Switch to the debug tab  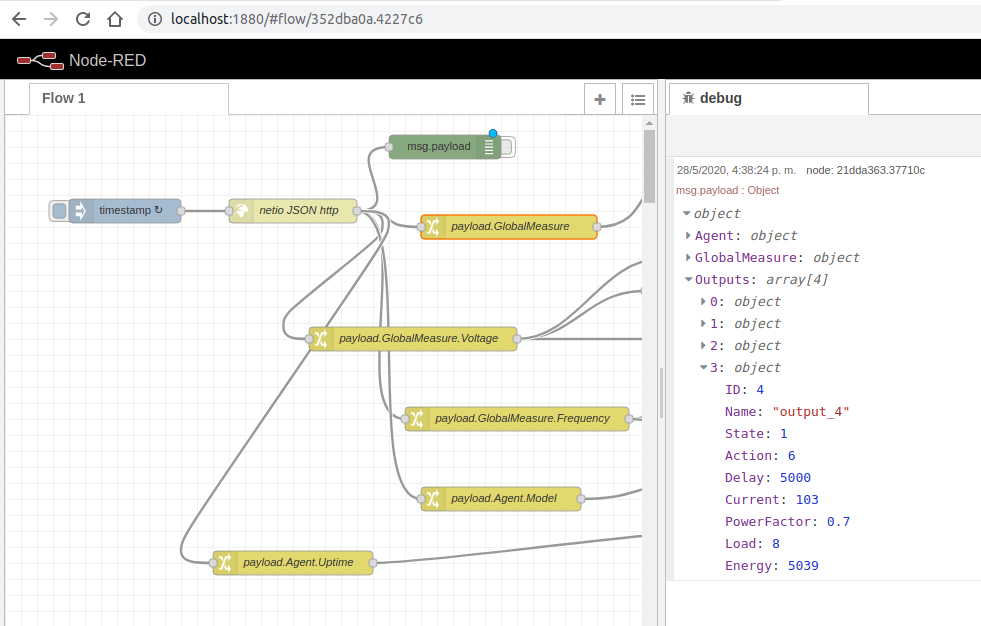coord(720,98)
